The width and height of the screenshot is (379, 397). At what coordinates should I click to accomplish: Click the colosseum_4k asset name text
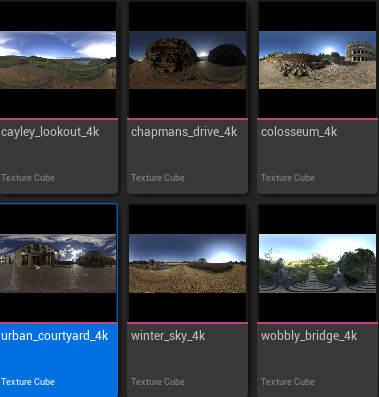(299, 132)
